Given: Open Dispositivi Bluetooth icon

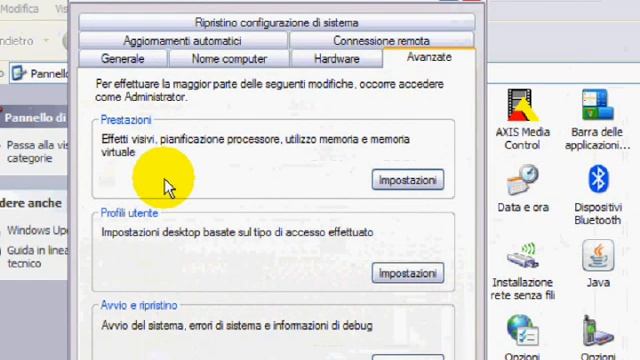Looking at the screenshot, I should tap(598, 179).
